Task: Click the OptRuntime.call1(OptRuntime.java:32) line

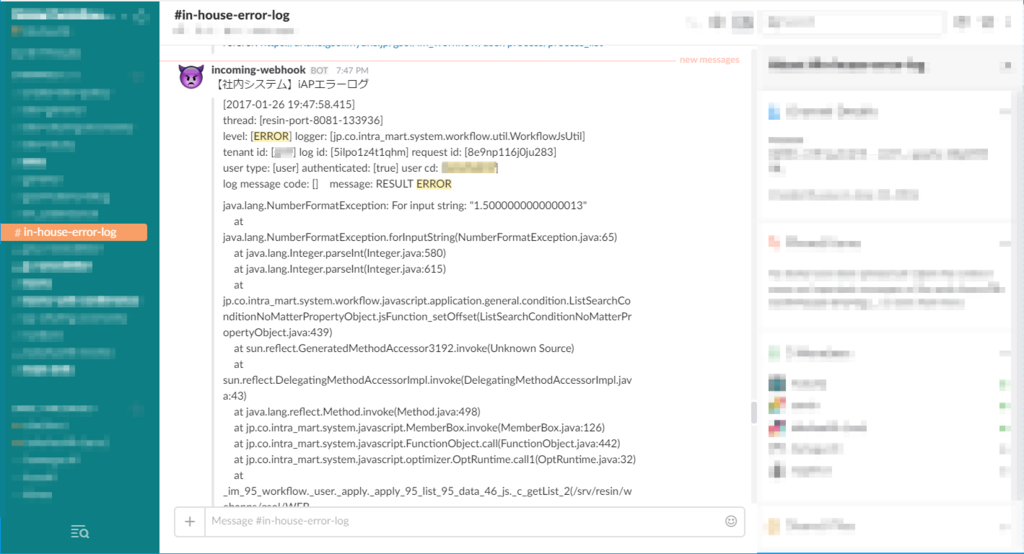Action: [434, 459]
